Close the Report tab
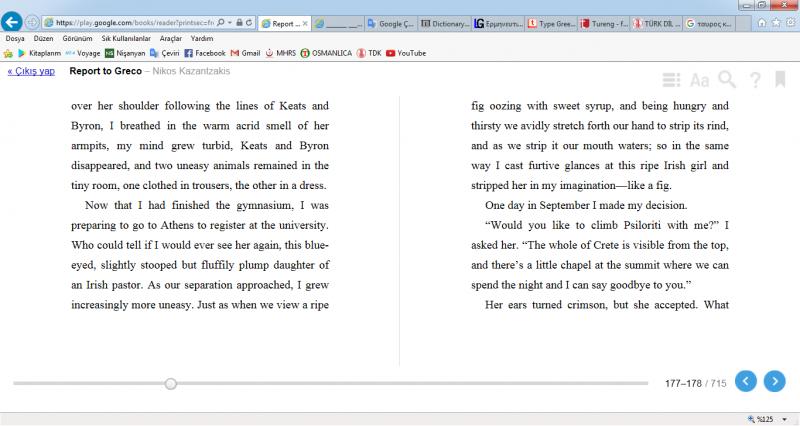This screenshot has width=800, height=426. tap(305, 23)
